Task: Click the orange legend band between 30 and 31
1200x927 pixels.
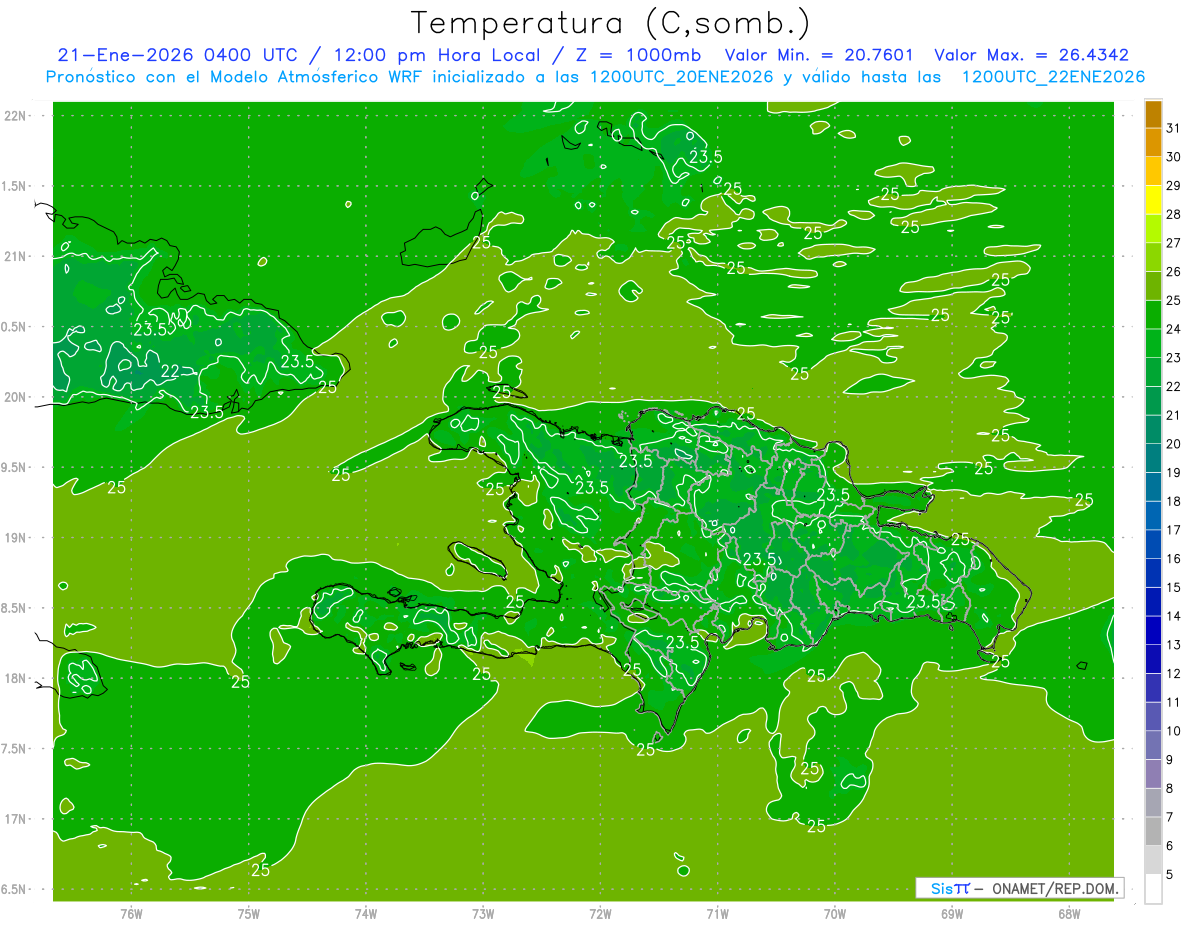Action: click(1153, 142)
